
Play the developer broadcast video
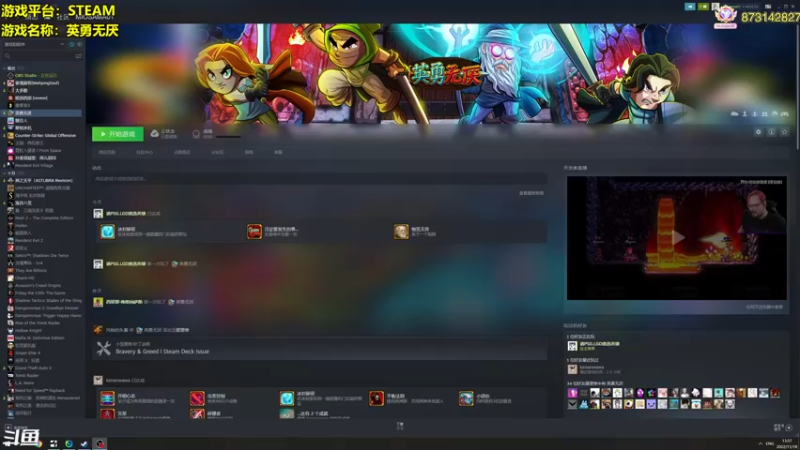click(x=677, y=237)
